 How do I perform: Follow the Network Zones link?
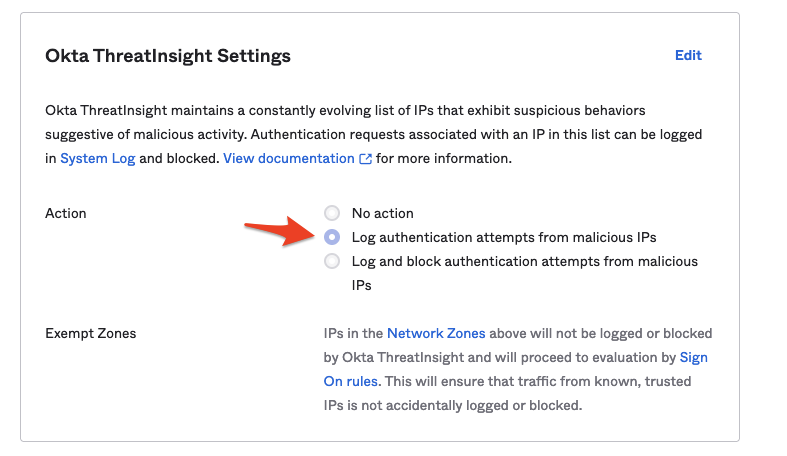point(436,333)
